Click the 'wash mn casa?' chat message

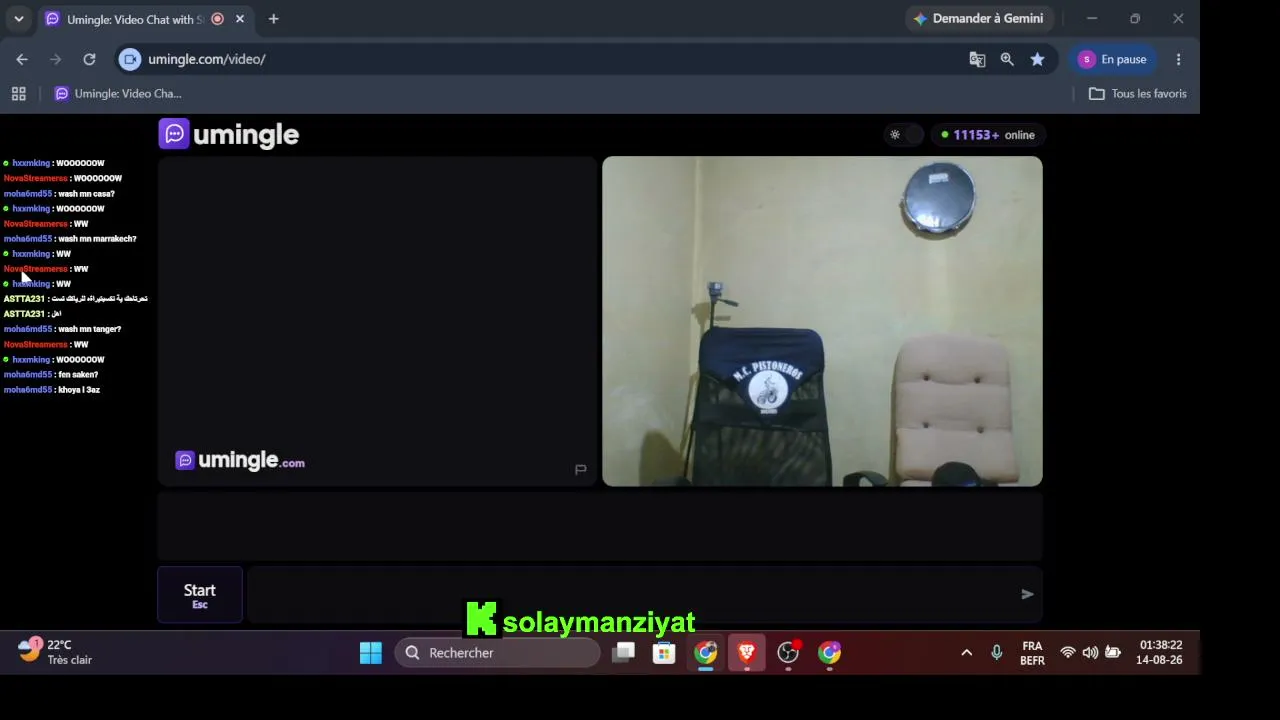(86, 194)
